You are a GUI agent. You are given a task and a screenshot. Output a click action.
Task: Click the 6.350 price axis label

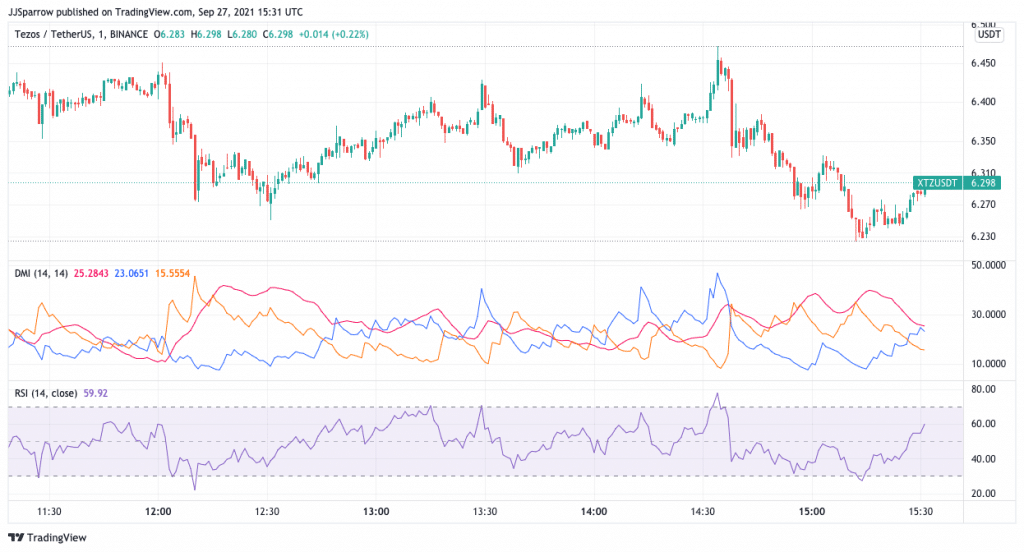[x=983, y=141]
